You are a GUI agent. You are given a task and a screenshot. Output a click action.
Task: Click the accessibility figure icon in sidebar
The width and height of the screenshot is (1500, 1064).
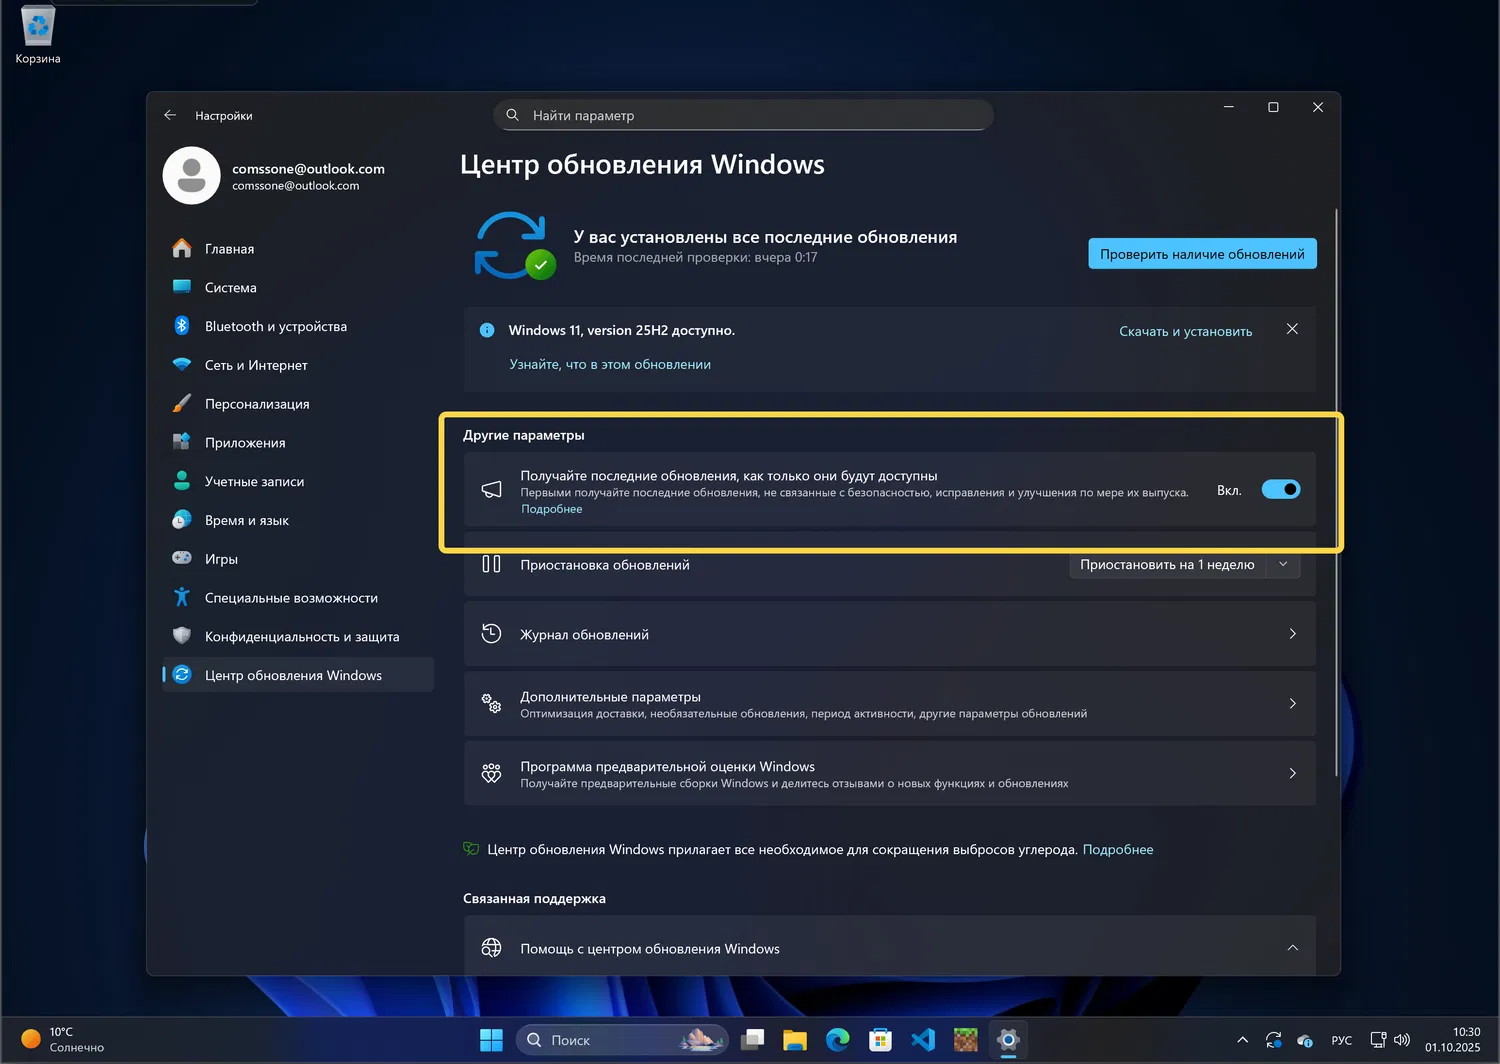coord(182,597)
